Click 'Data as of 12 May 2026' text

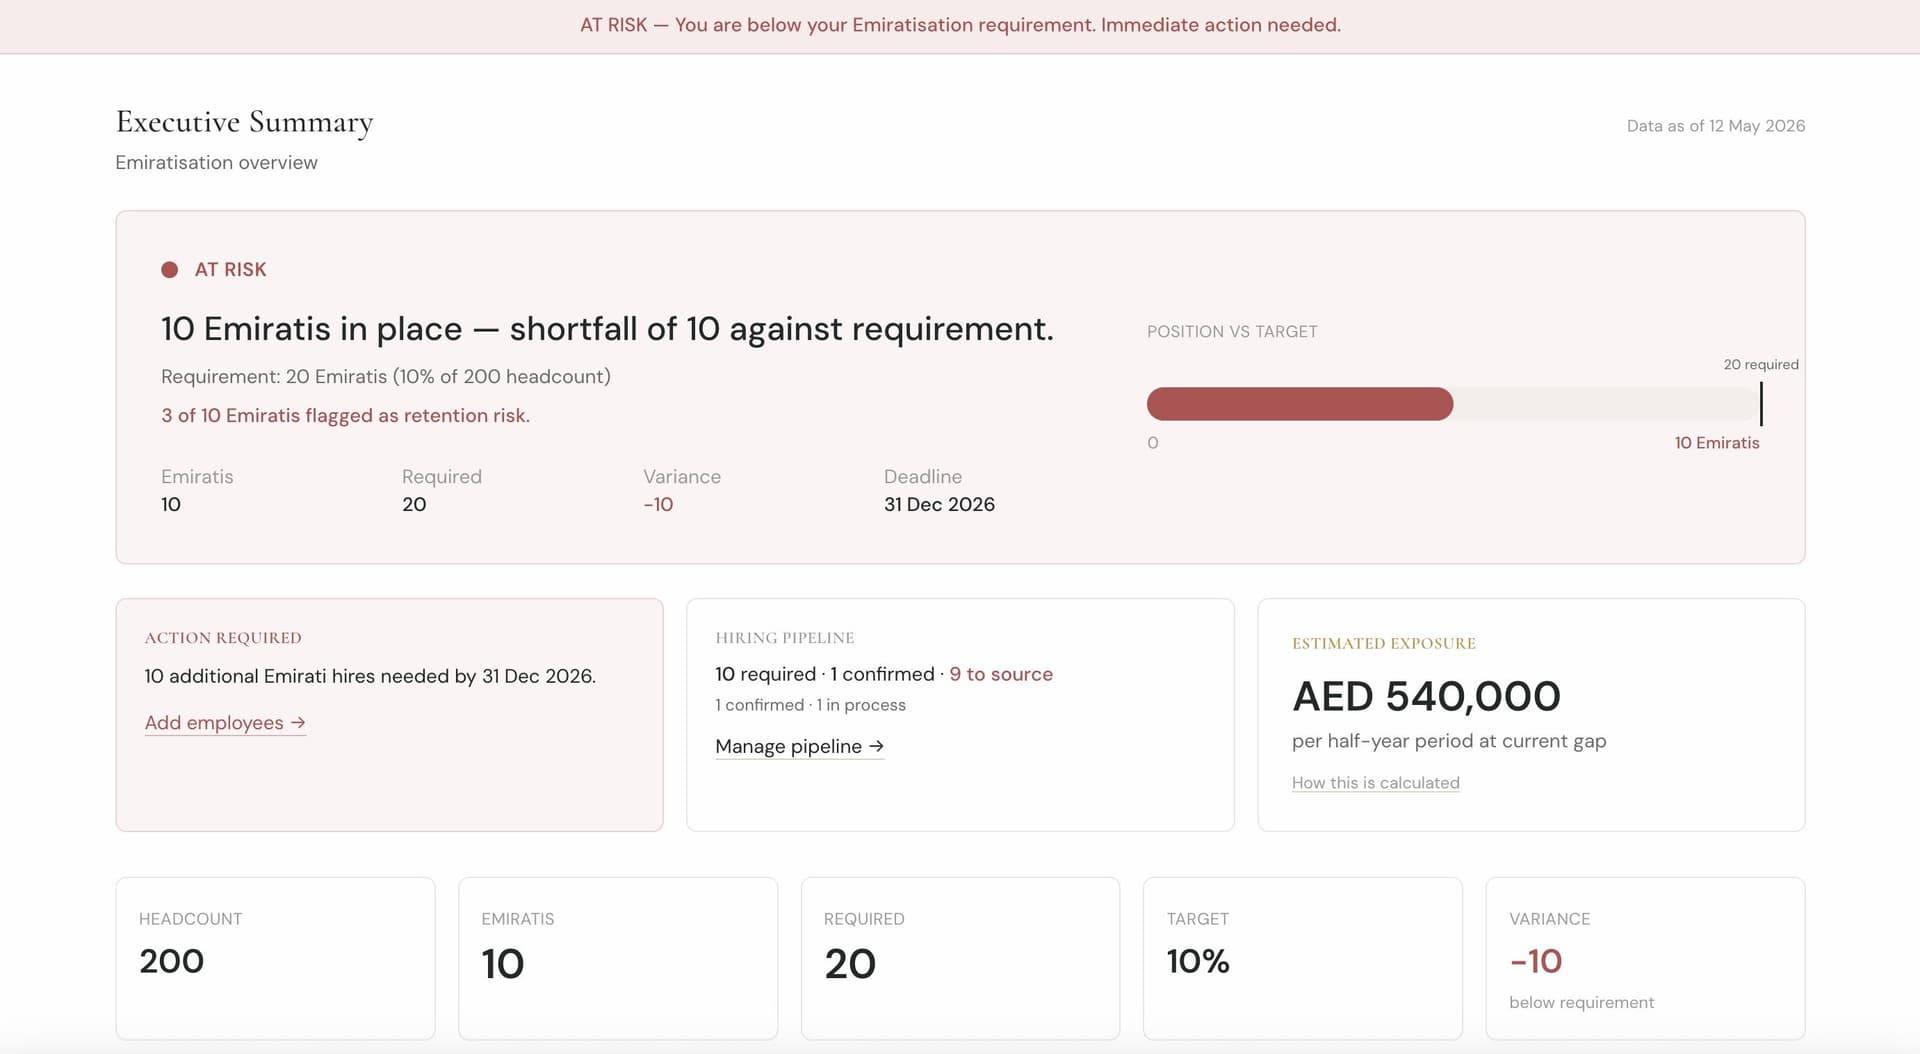tap(1715, 126)
